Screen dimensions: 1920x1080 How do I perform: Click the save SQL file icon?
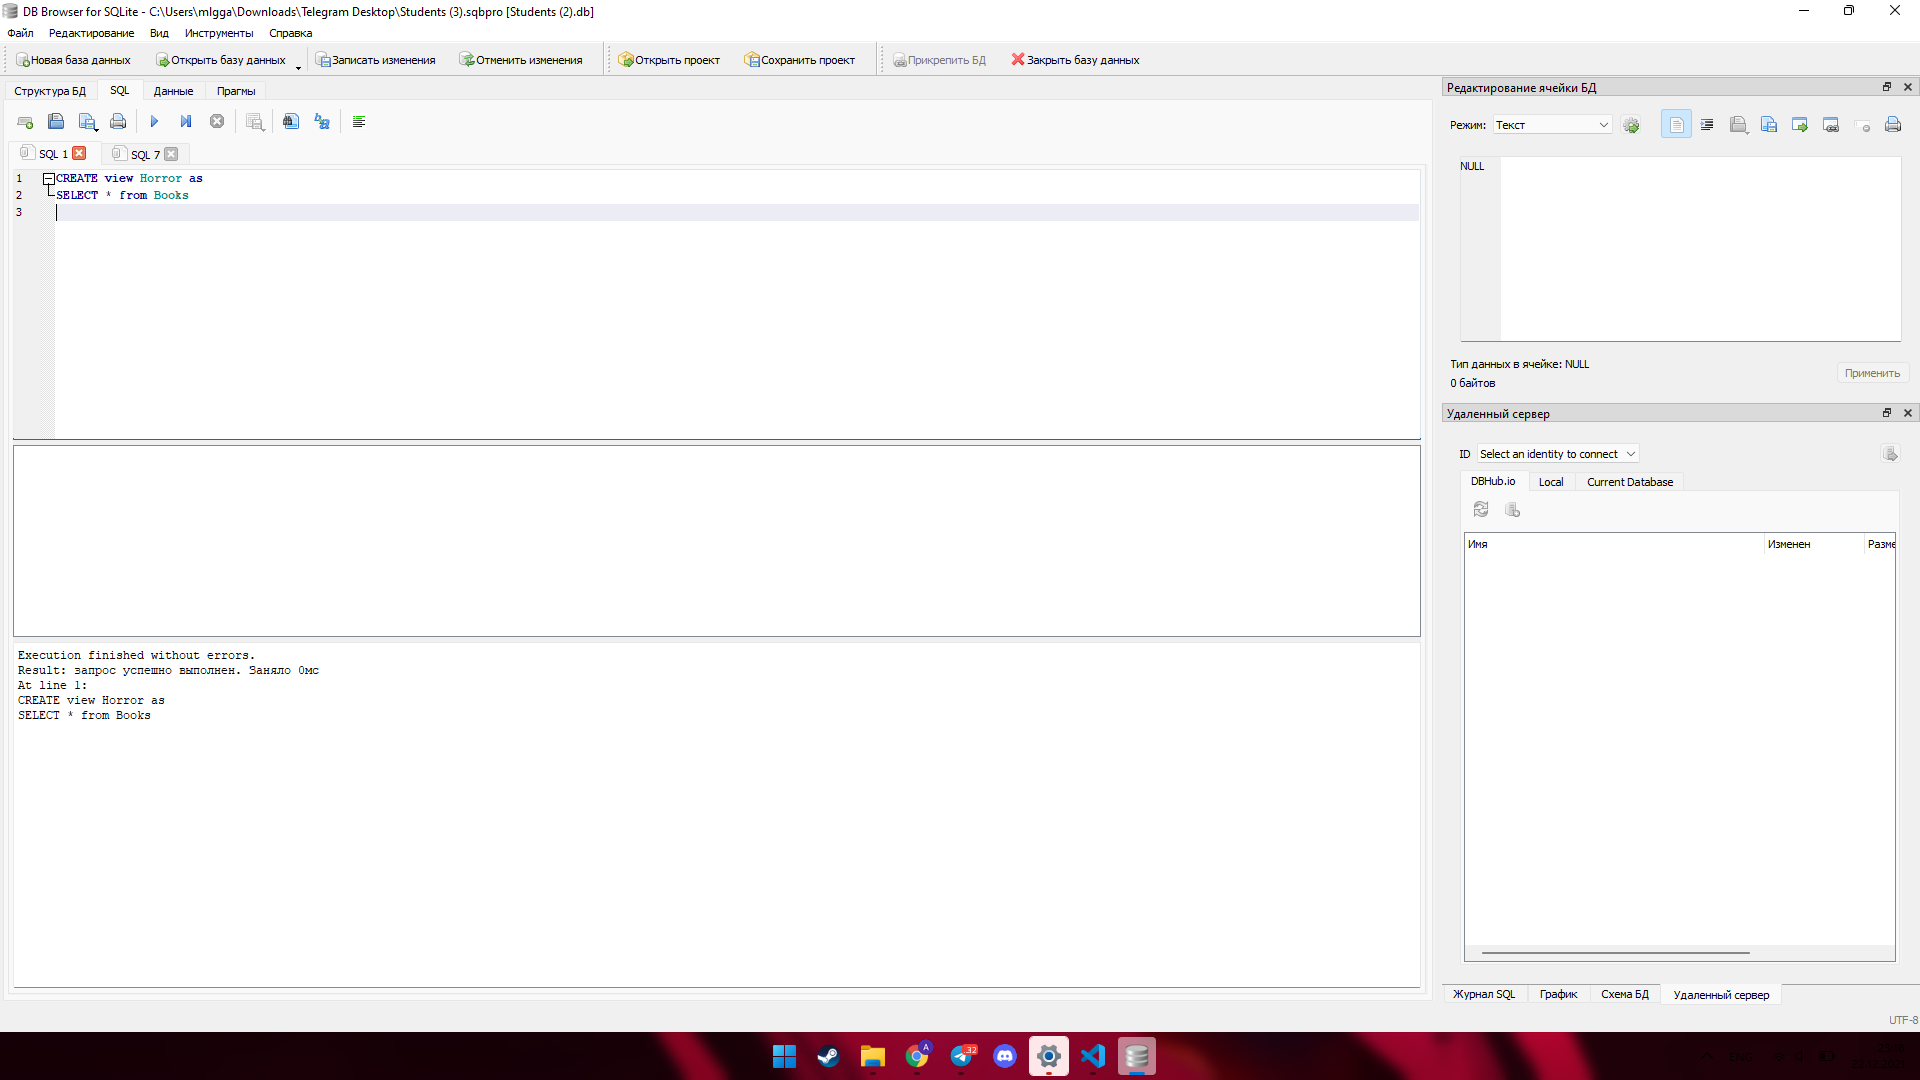point(88,122)
